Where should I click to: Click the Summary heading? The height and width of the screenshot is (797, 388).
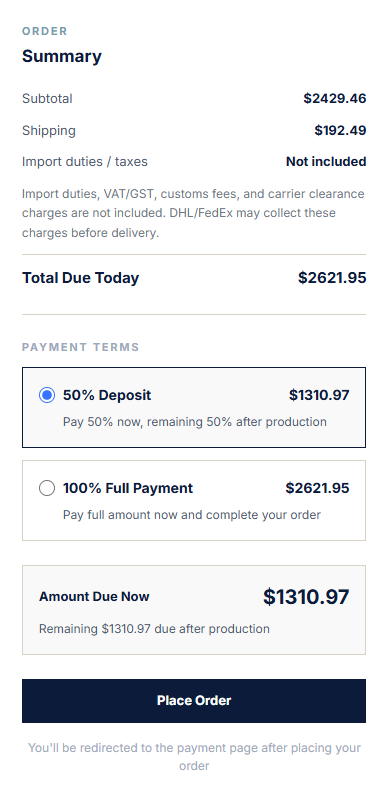(62, 56)
